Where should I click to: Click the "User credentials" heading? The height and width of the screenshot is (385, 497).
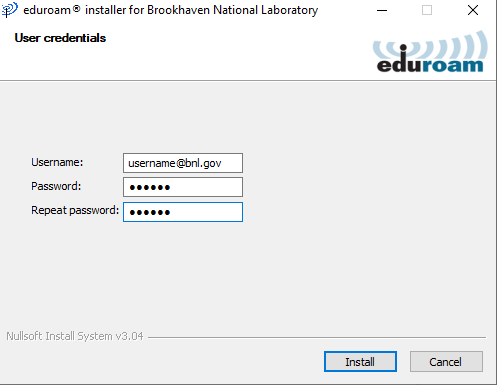coord(60,38)
